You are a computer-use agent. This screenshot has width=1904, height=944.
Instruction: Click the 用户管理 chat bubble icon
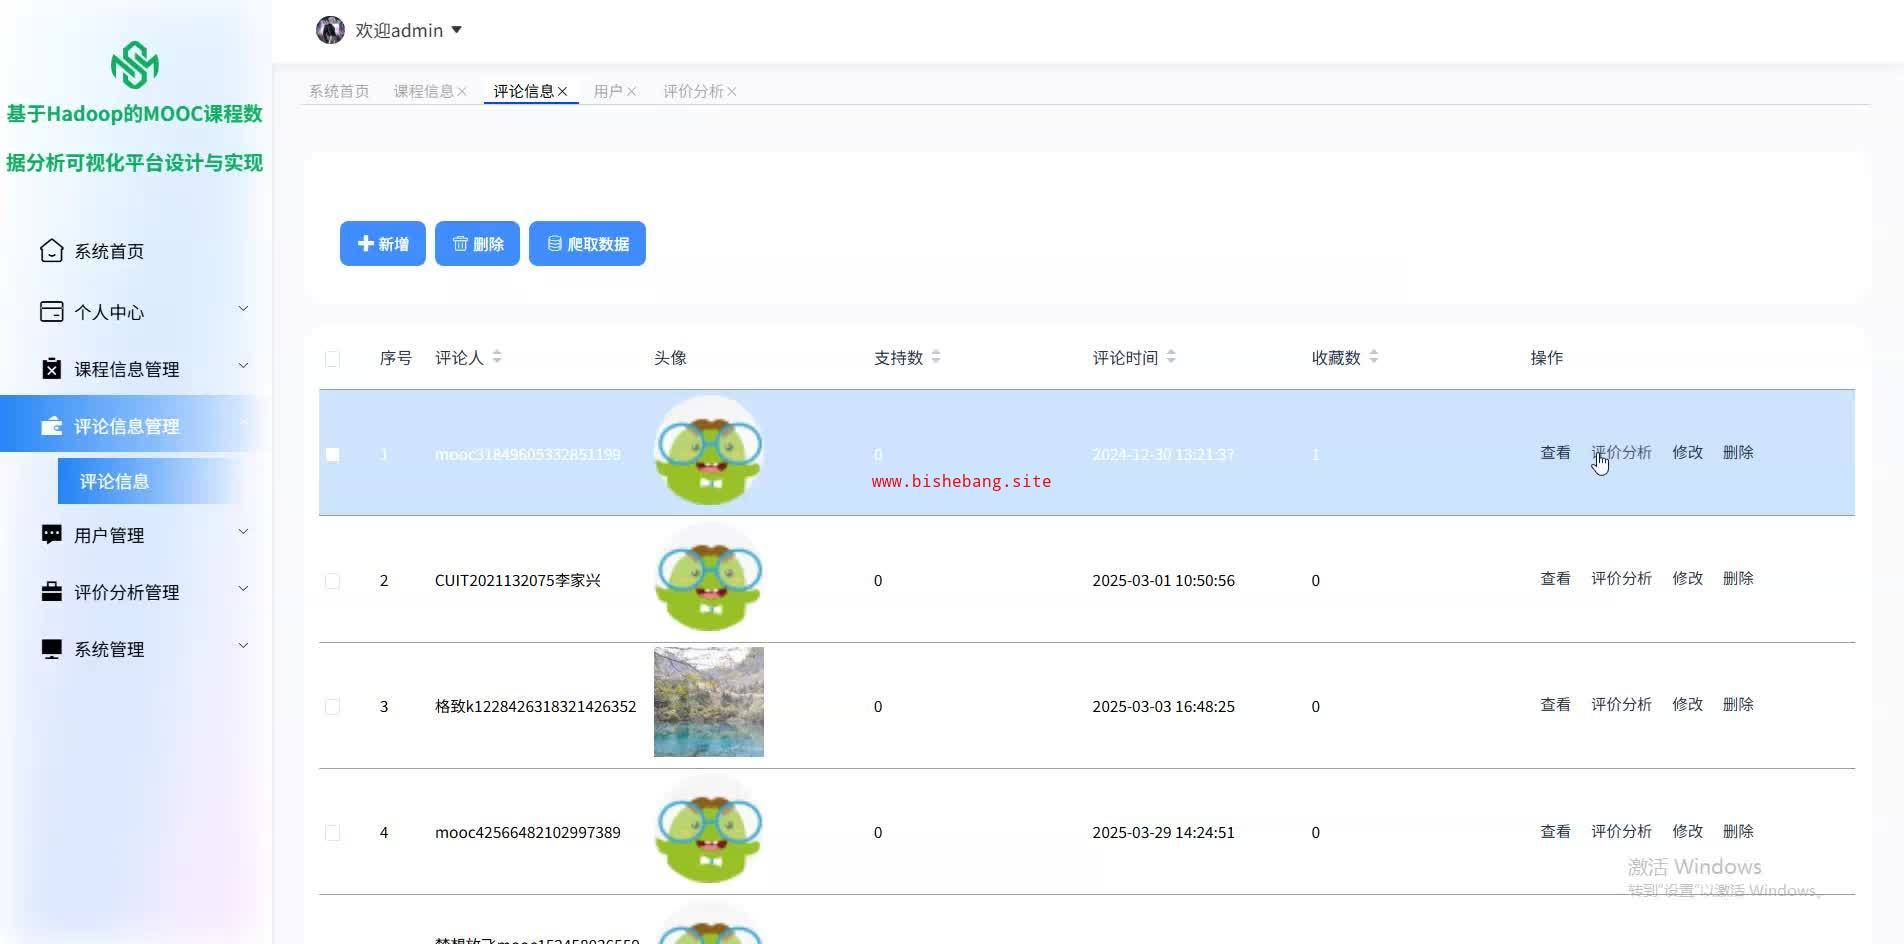point(51,535)
